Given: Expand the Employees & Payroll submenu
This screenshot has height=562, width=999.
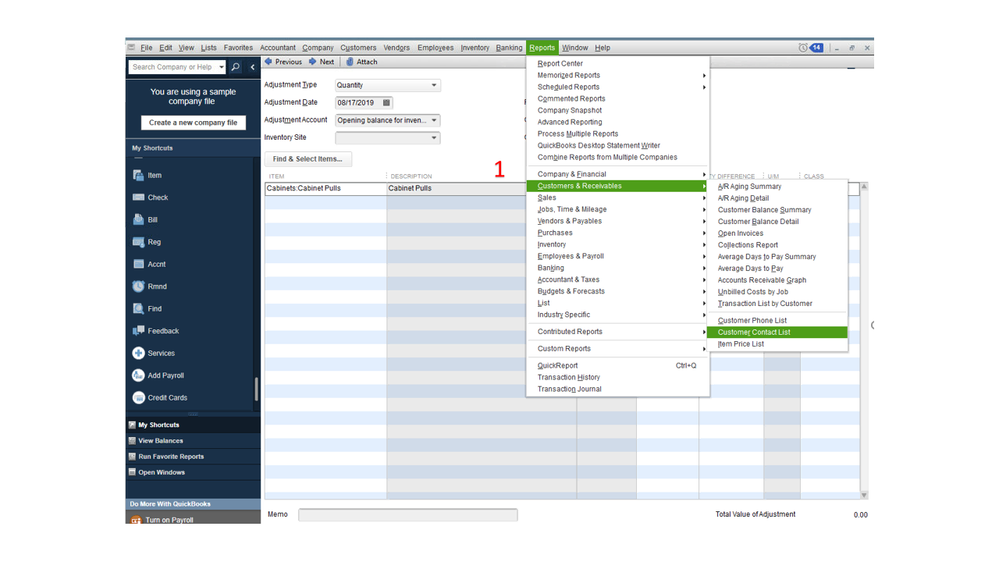Looking at the screenshot, I should (617, 256).
